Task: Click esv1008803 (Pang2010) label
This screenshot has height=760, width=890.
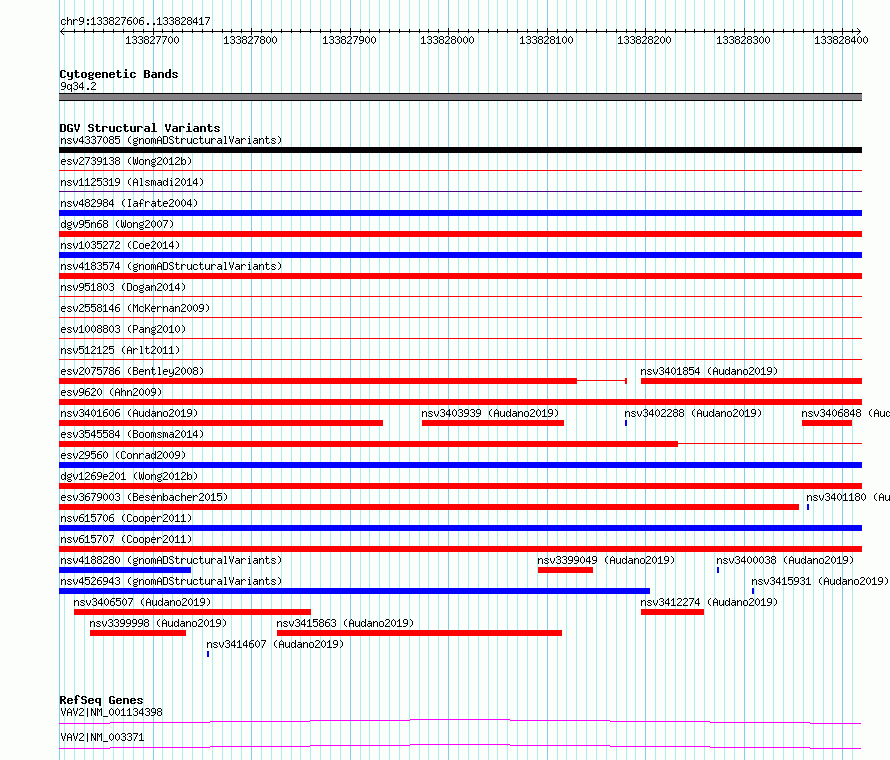Action: pos(123,329)
